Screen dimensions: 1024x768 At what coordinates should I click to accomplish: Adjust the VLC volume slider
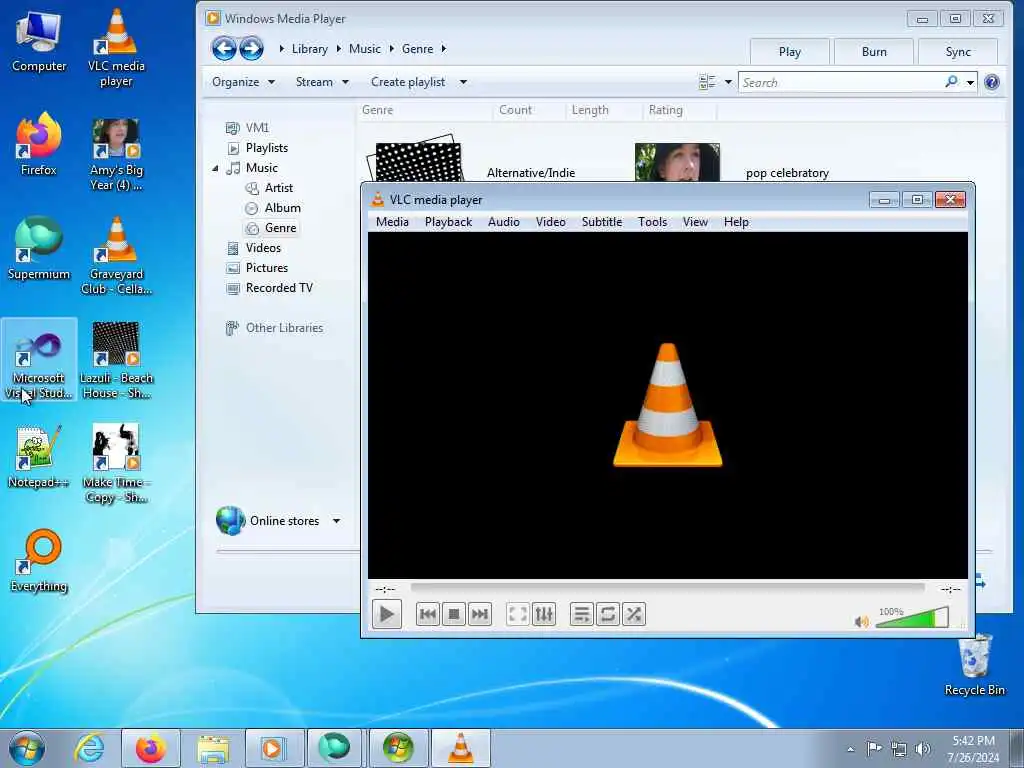point(912,618)
